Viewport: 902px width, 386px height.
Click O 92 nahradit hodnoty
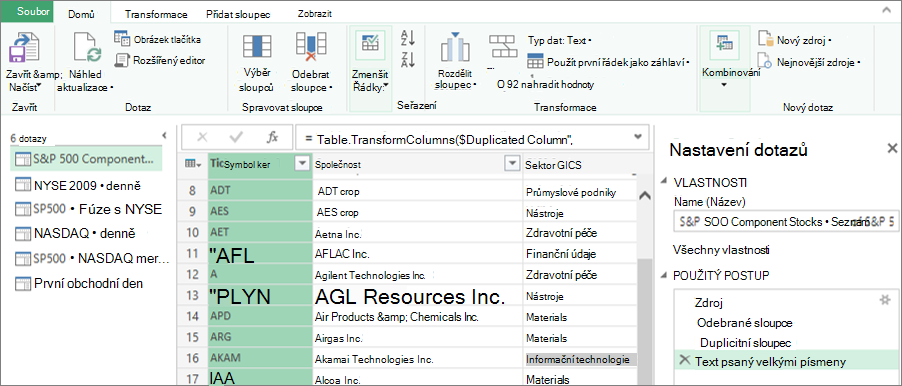pyautogui.click(x=545, y=85)
